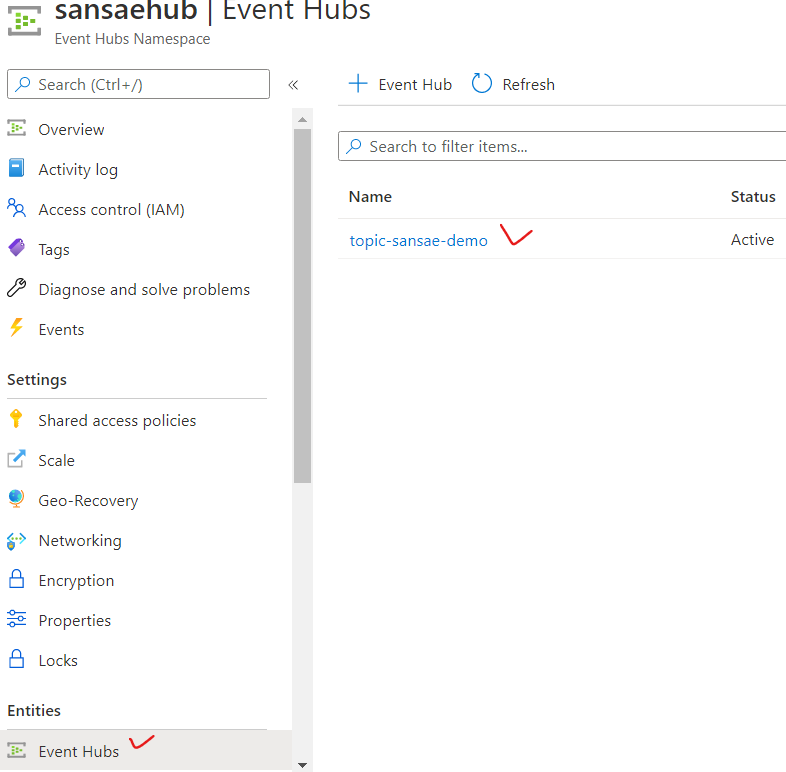Select Event Hubs under Entities
The image size is (786, 772).
click(x=78, y=751)
